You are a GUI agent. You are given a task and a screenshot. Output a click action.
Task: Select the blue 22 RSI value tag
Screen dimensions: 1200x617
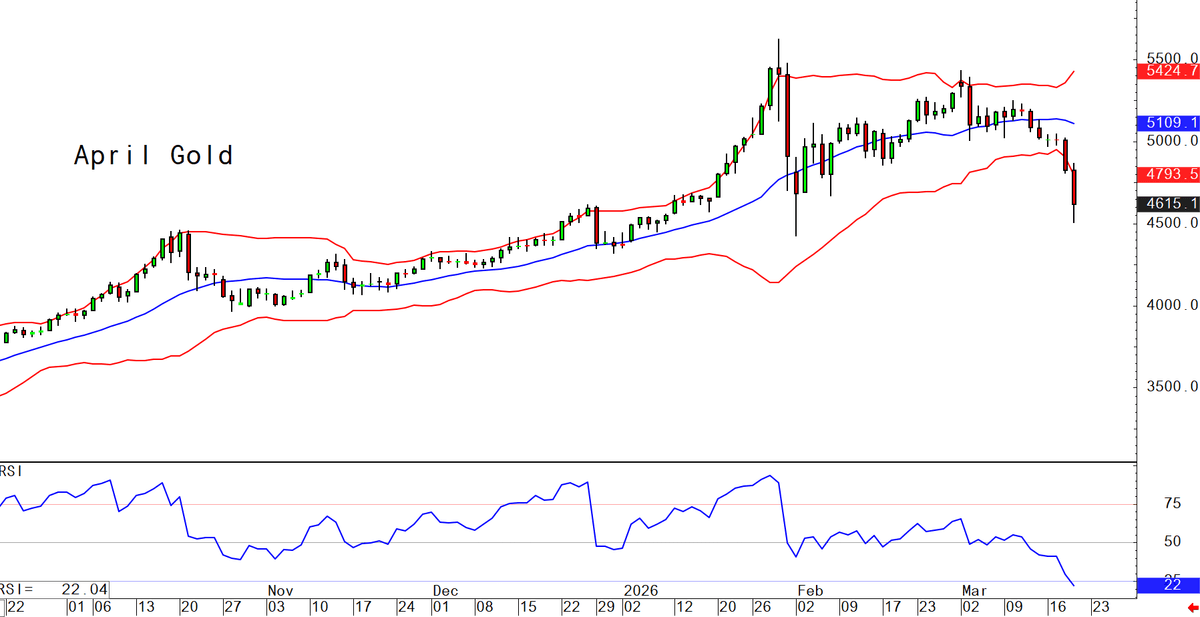pyautogui.click(x=1169, y=587)
